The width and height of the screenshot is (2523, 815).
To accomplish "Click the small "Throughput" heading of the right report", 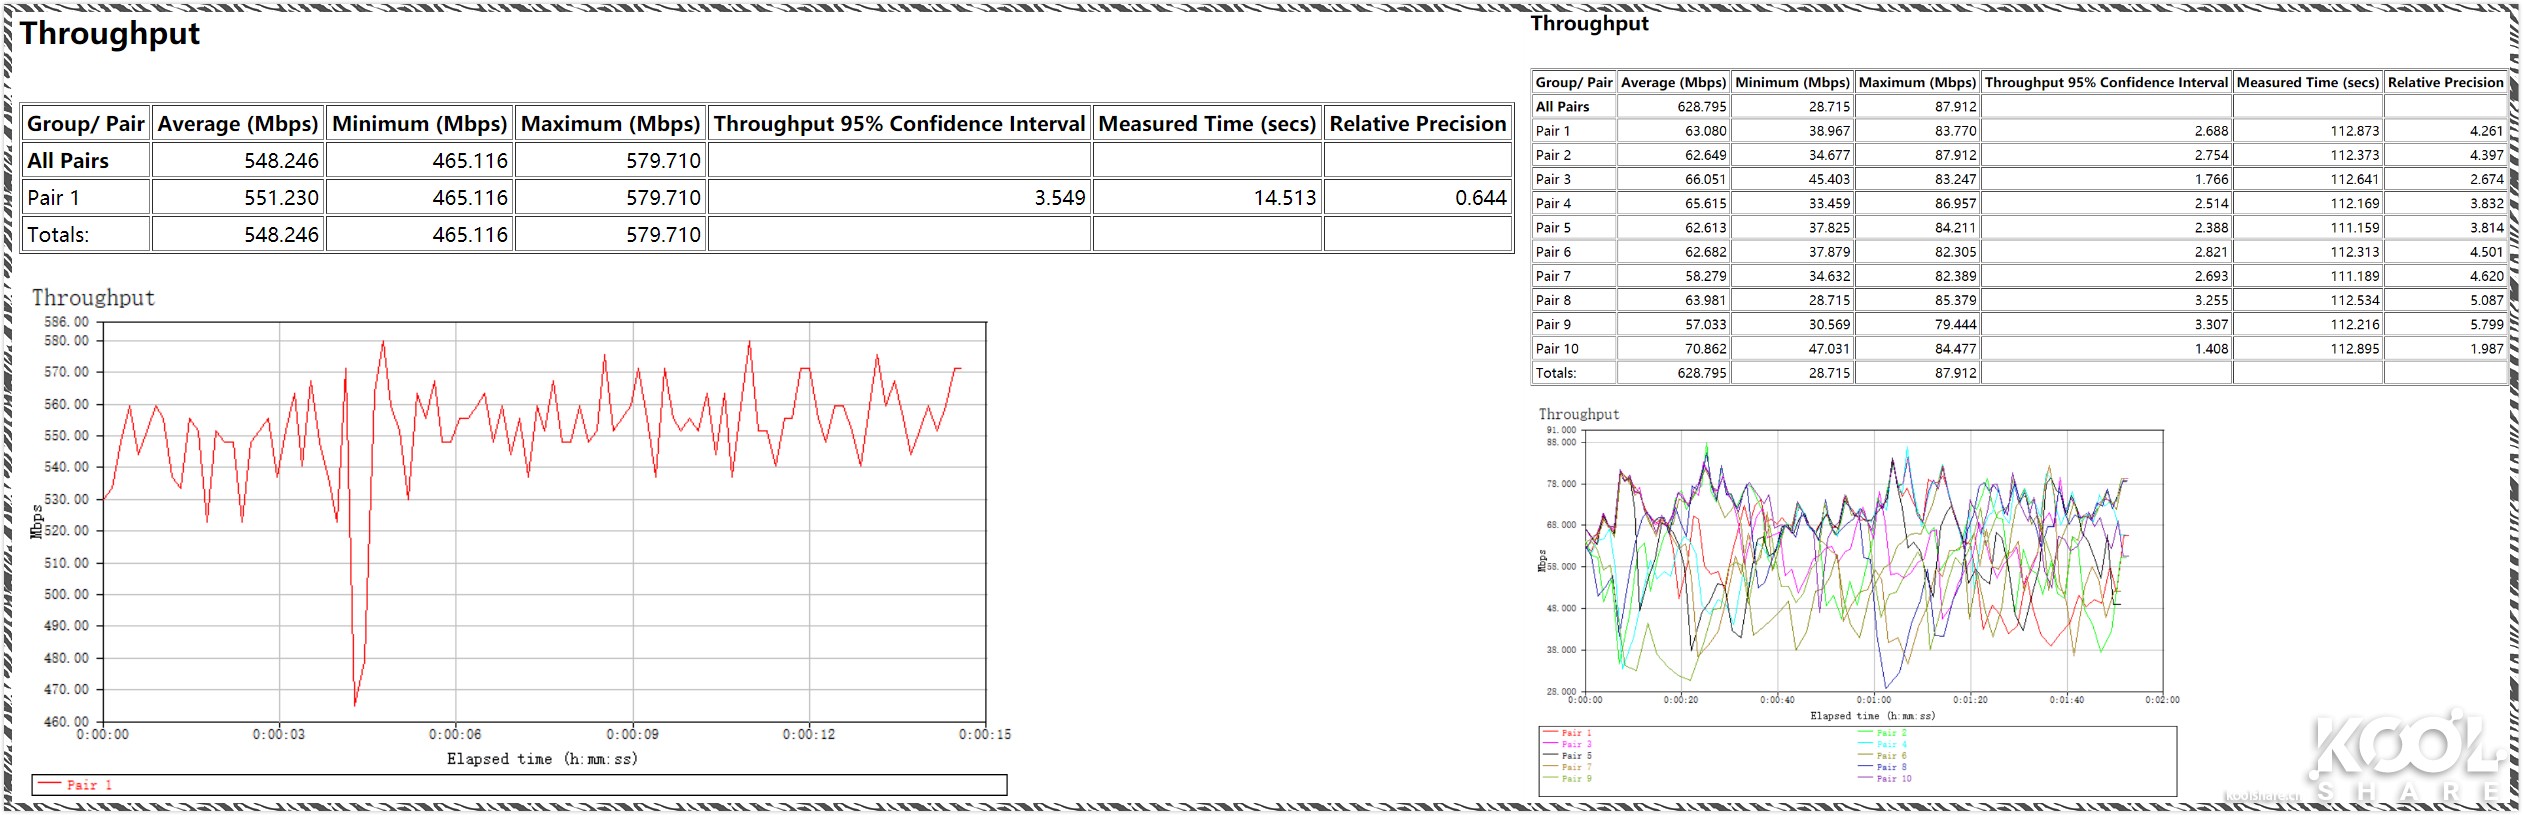I will (1589, 24).
